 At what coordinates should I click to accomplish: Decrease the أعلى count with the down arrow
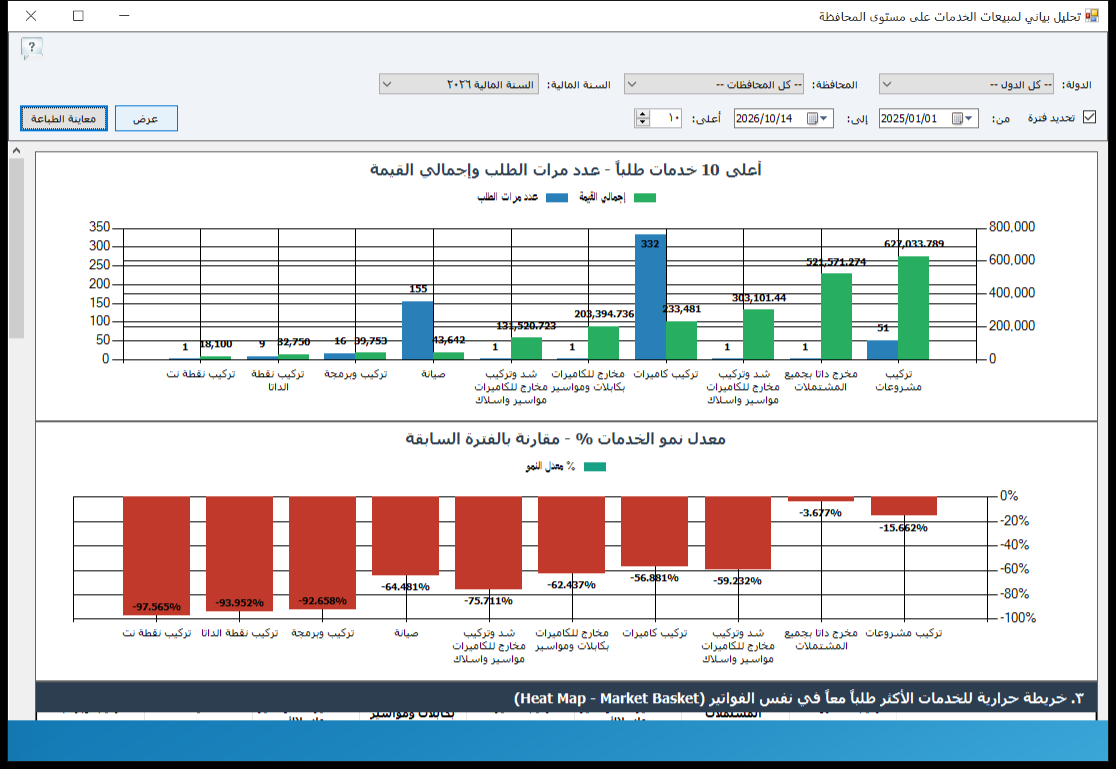coord(643,122)
